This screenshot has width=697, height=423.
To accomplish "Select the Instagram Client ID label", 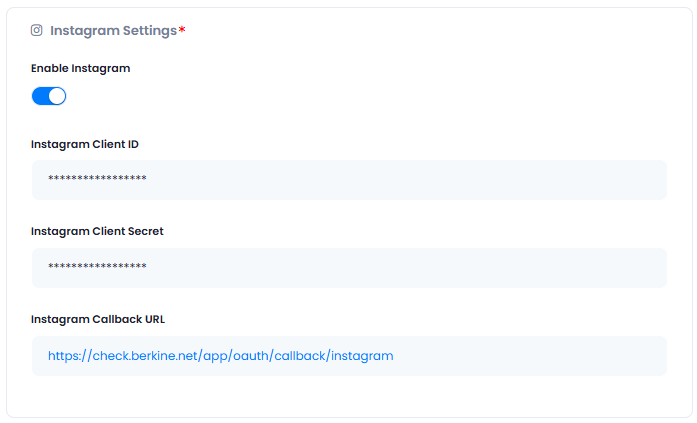I will pyautogui.click(x=84, y=144).
